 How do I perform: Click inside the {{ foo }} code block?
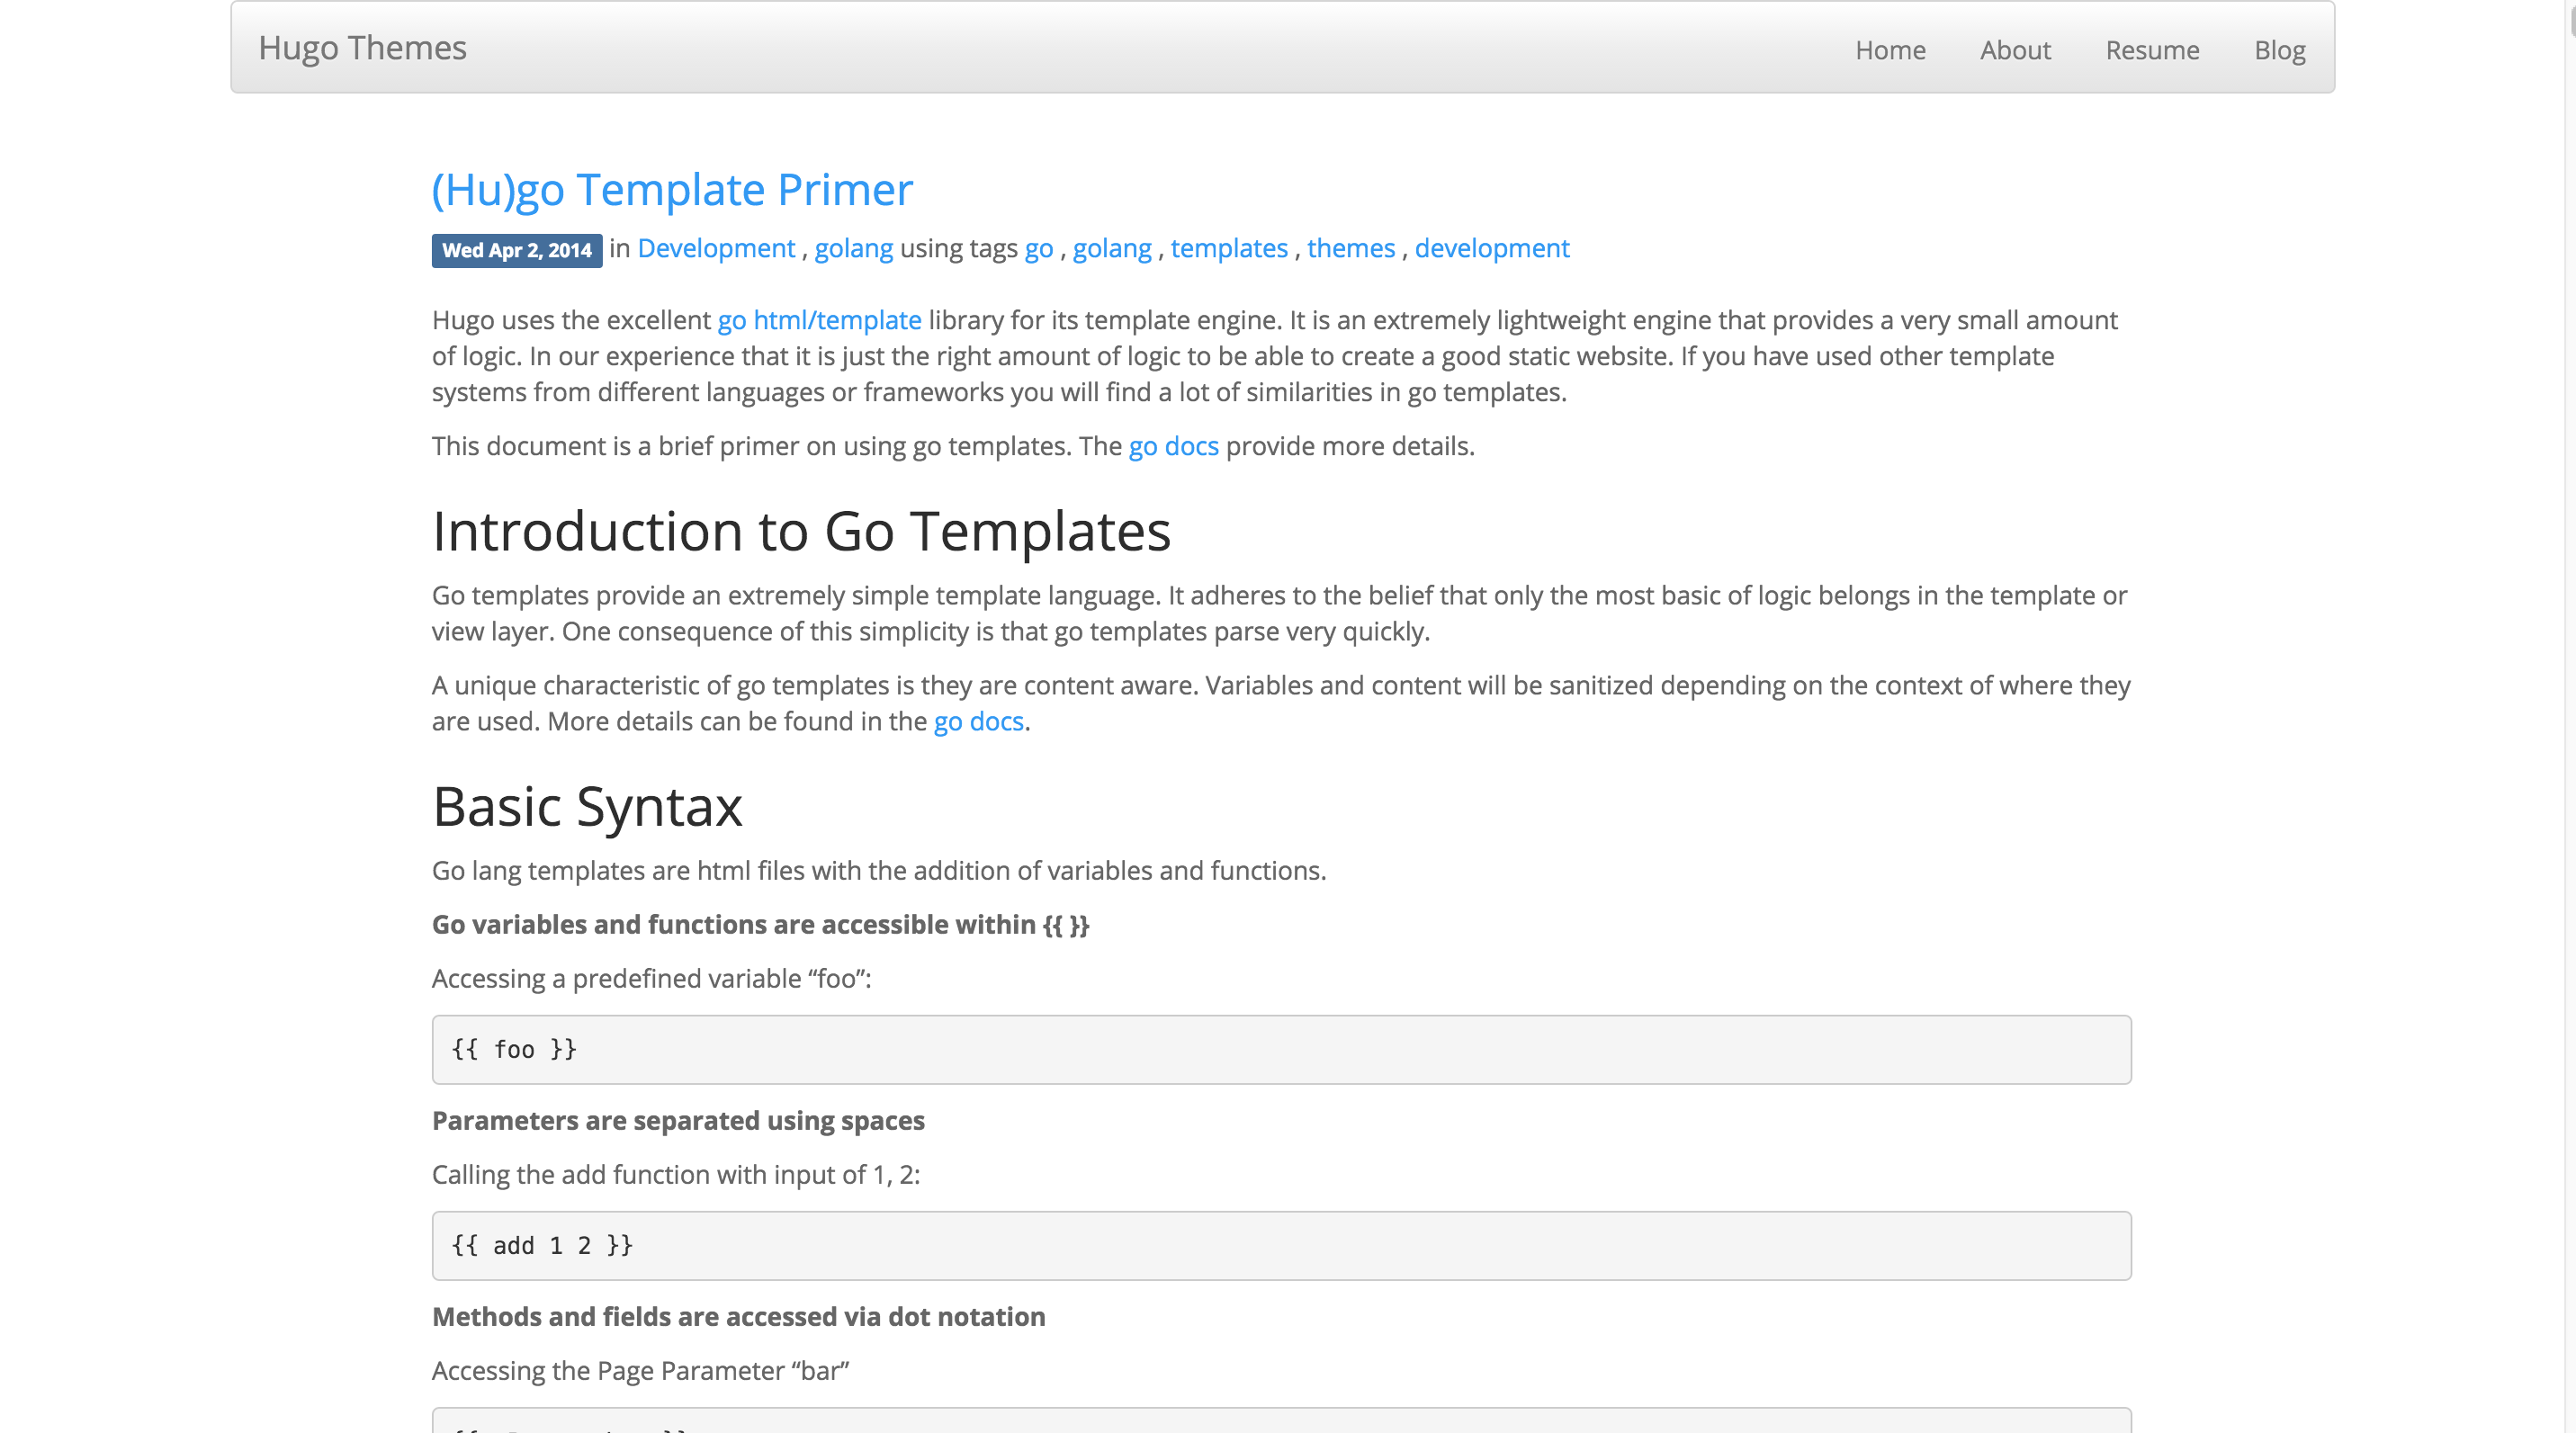pyautogui.click(x=1281, y=1049)
